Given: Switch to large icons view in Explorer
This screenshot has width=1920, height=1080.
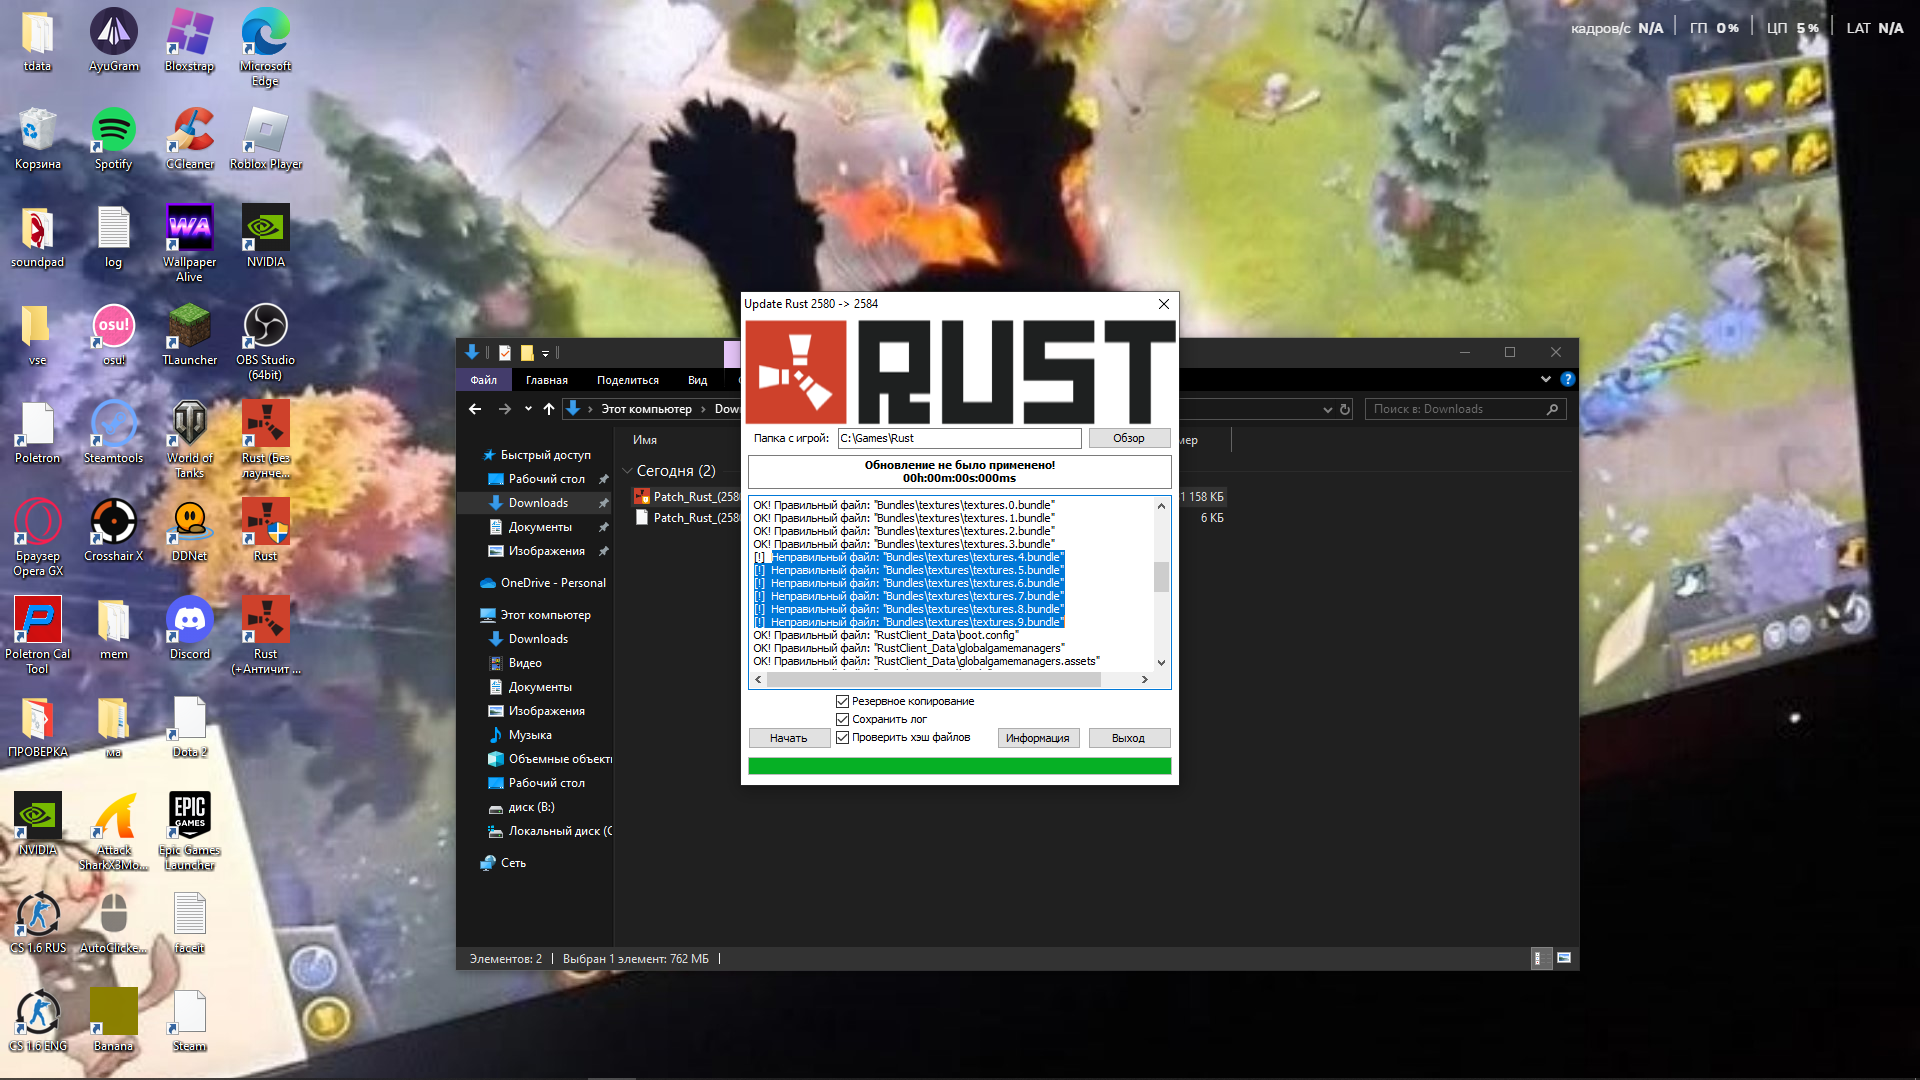Looking at the screenshot, I should (1564, 958).
